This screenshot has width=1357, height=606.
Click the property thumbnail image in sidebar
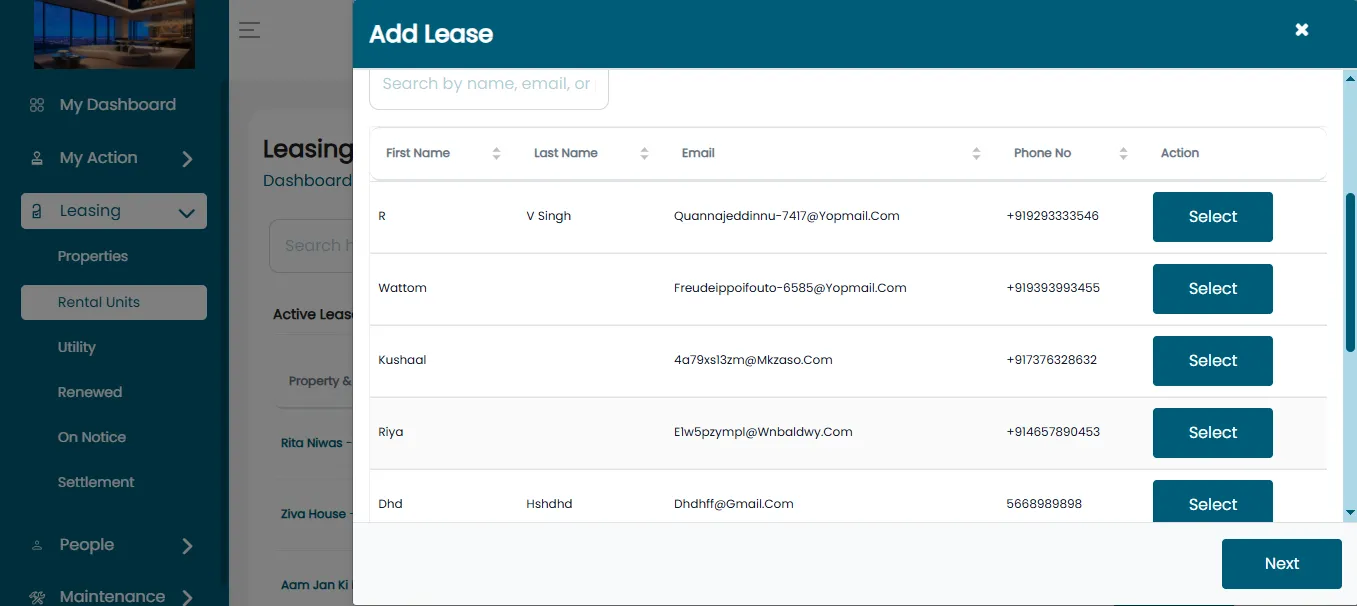coord(114,34)
